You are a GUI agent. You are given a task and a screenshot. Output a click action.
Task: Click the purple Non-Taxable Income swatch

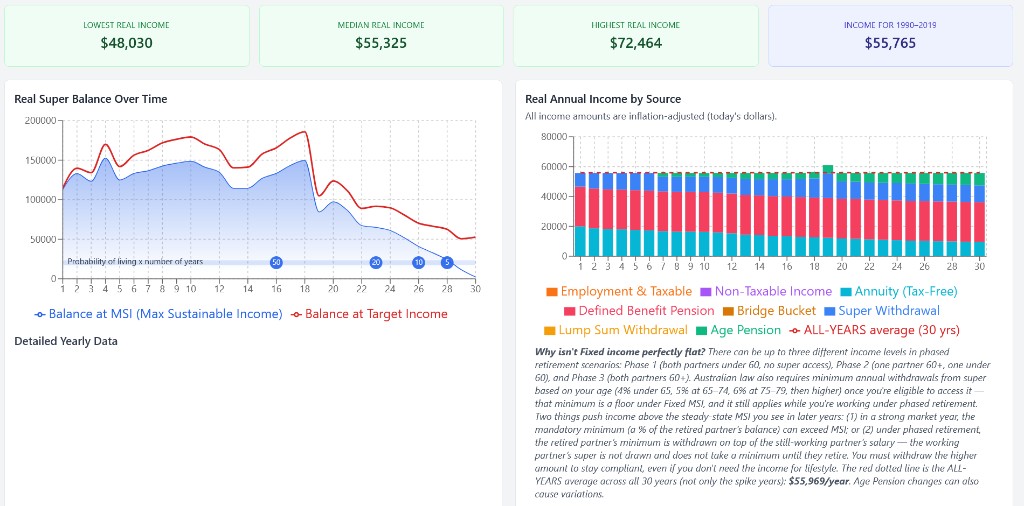[707, 293]
